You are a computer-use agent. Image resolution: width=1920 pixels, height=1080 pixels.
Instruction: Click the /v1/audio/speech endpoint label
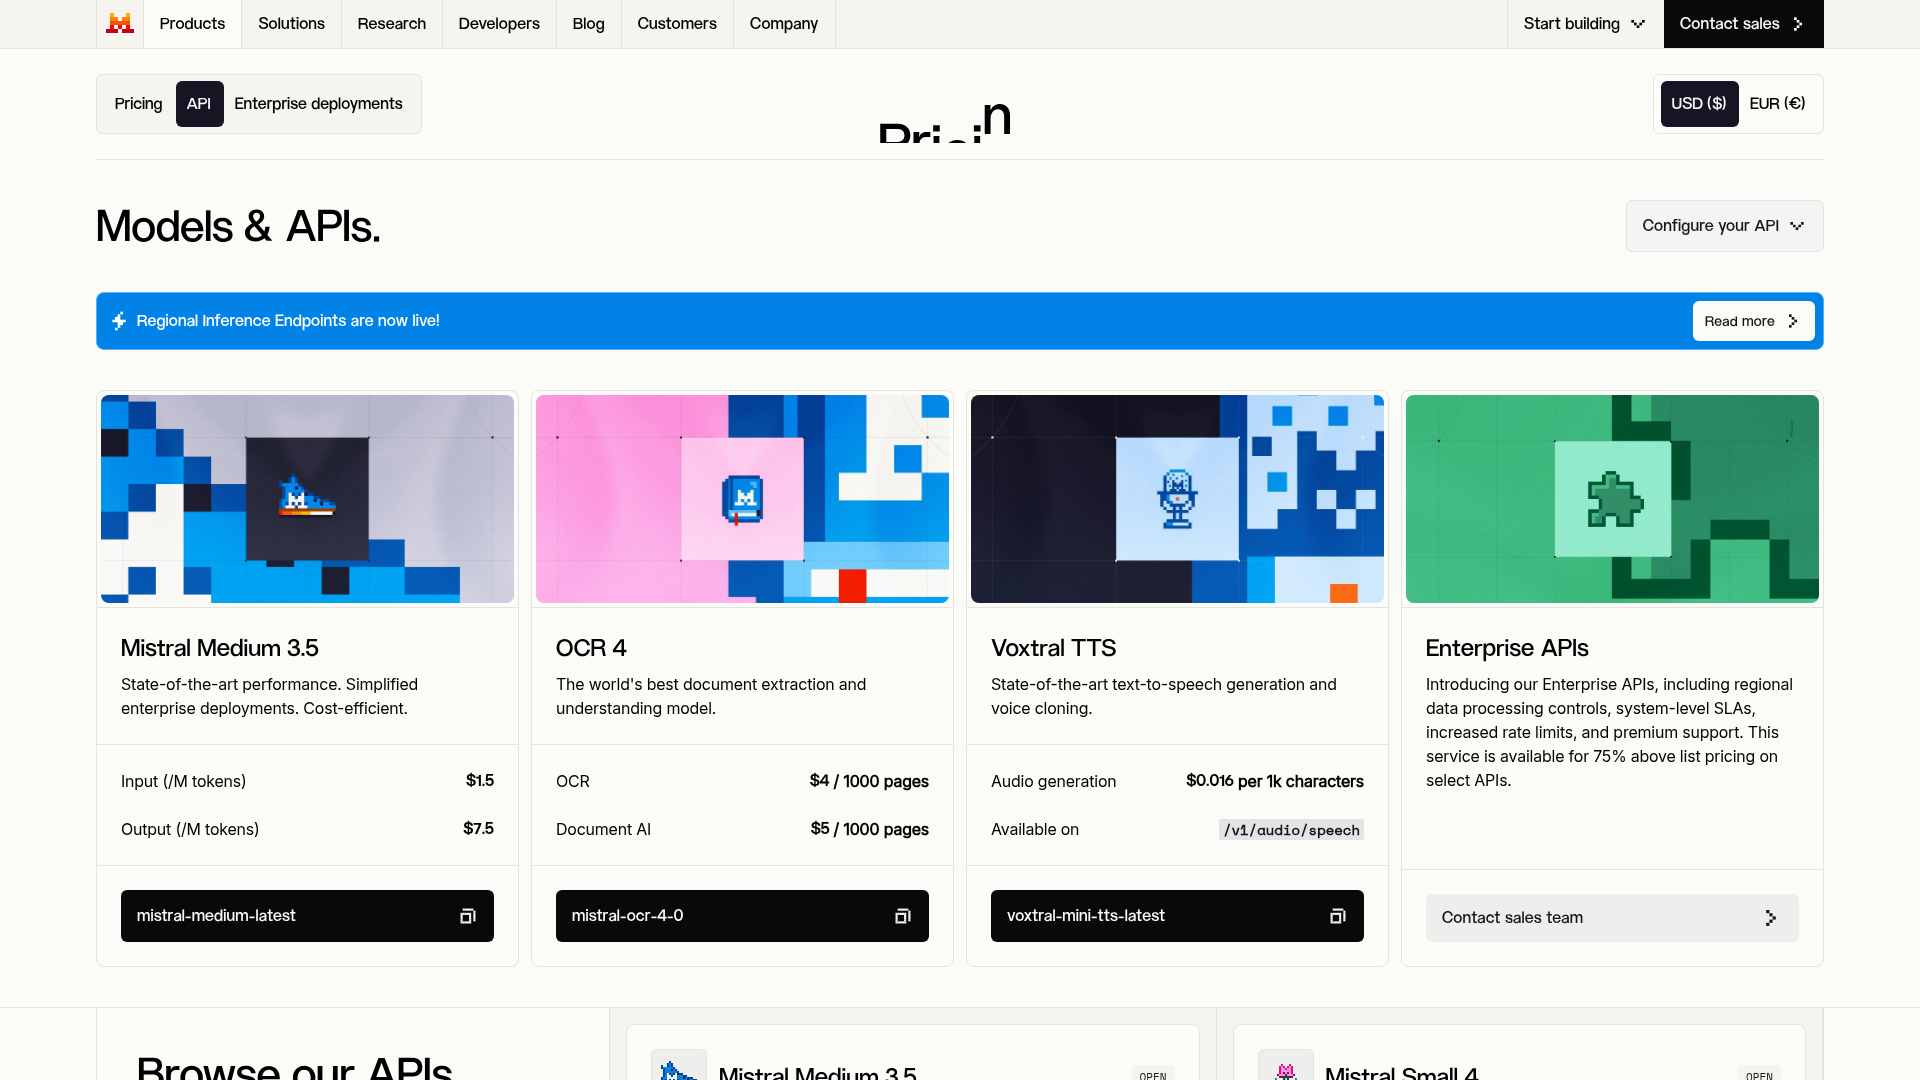(x=1291, y=830)
